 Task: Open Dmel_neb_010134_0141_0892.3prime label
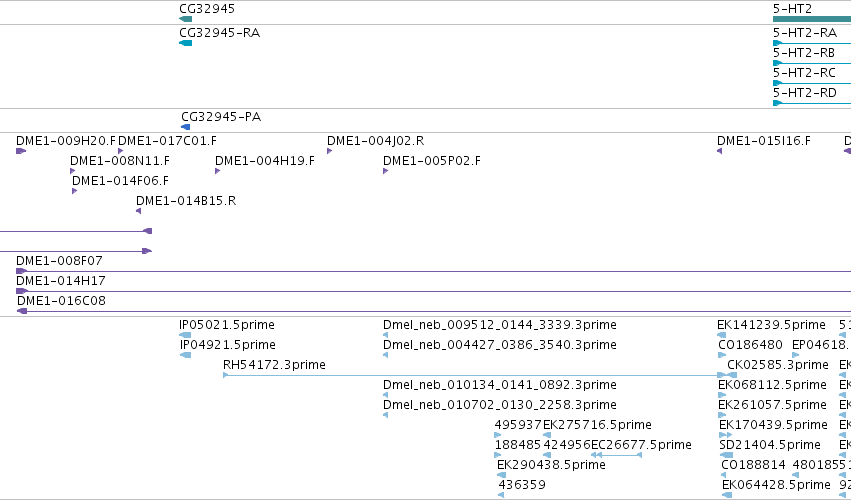pos(500,385)
